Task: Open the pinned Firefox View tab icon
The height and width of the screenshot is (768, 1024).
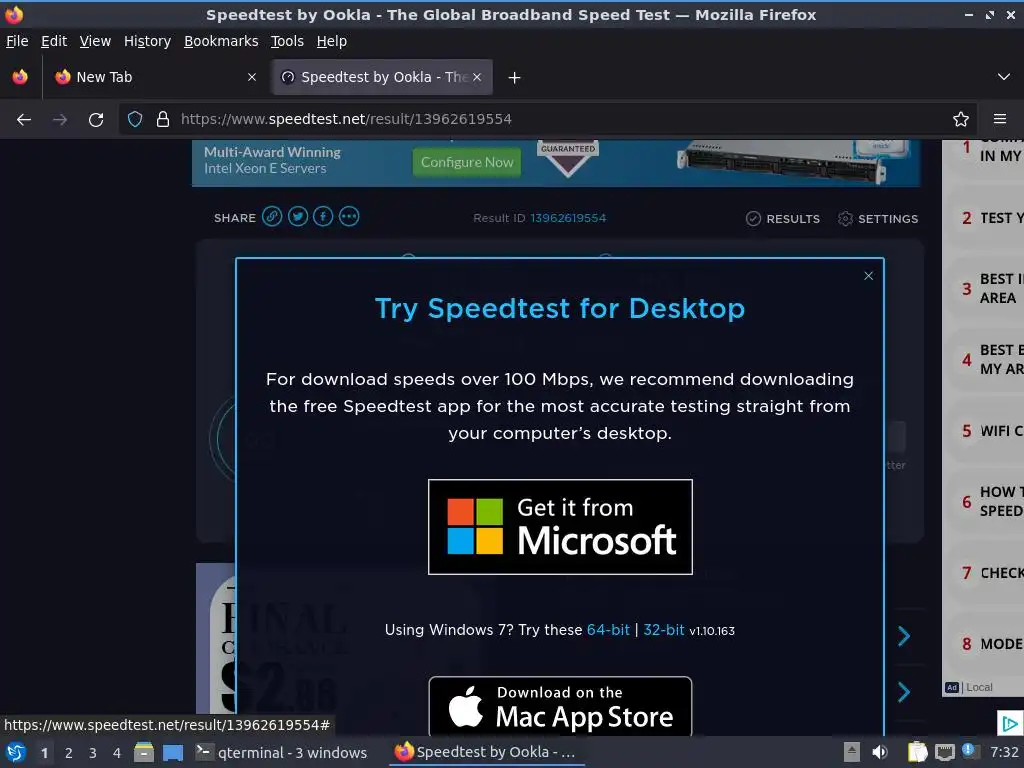Action: (20, 77)
